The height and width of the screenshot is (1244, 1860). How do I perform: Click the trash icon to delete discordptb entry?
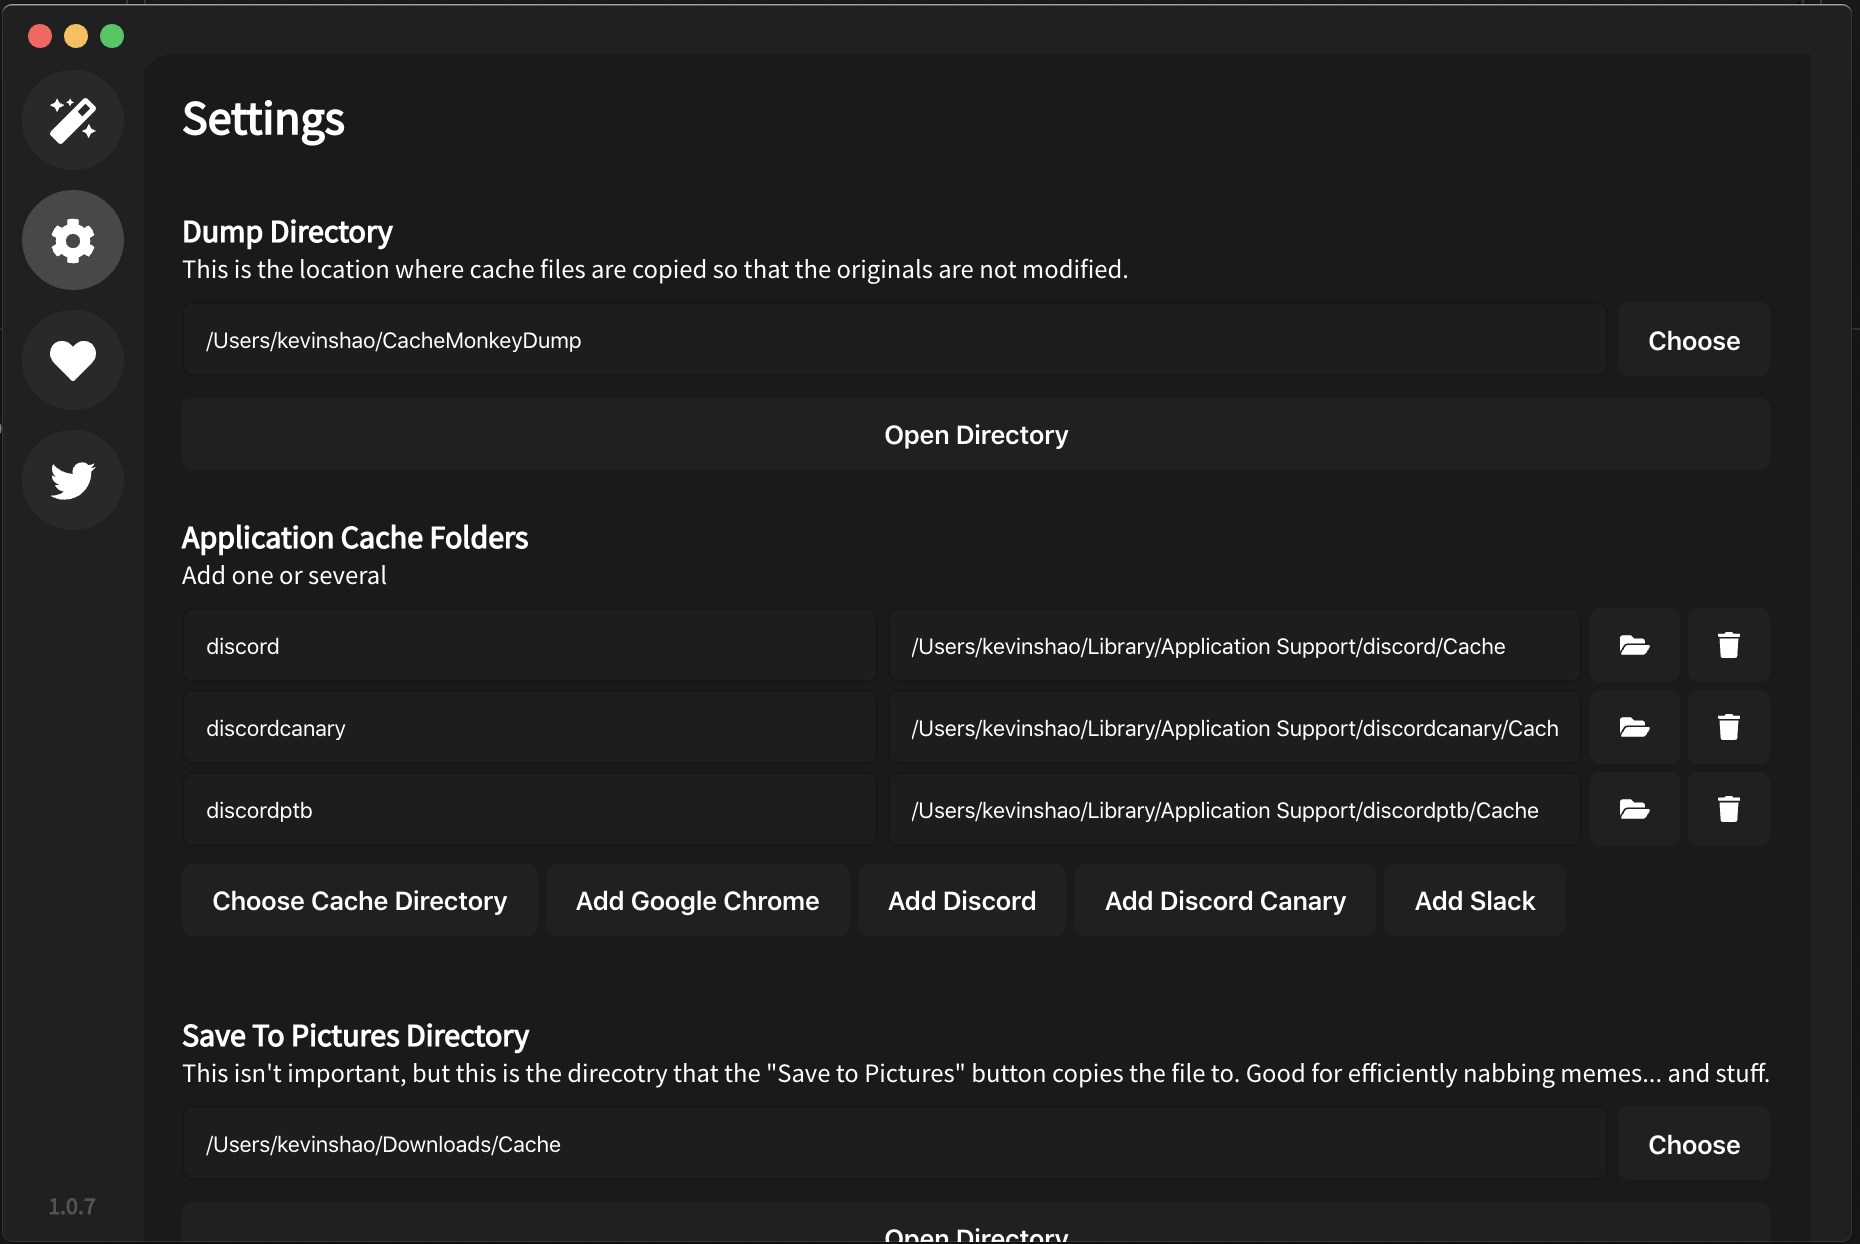[1728, 809]
